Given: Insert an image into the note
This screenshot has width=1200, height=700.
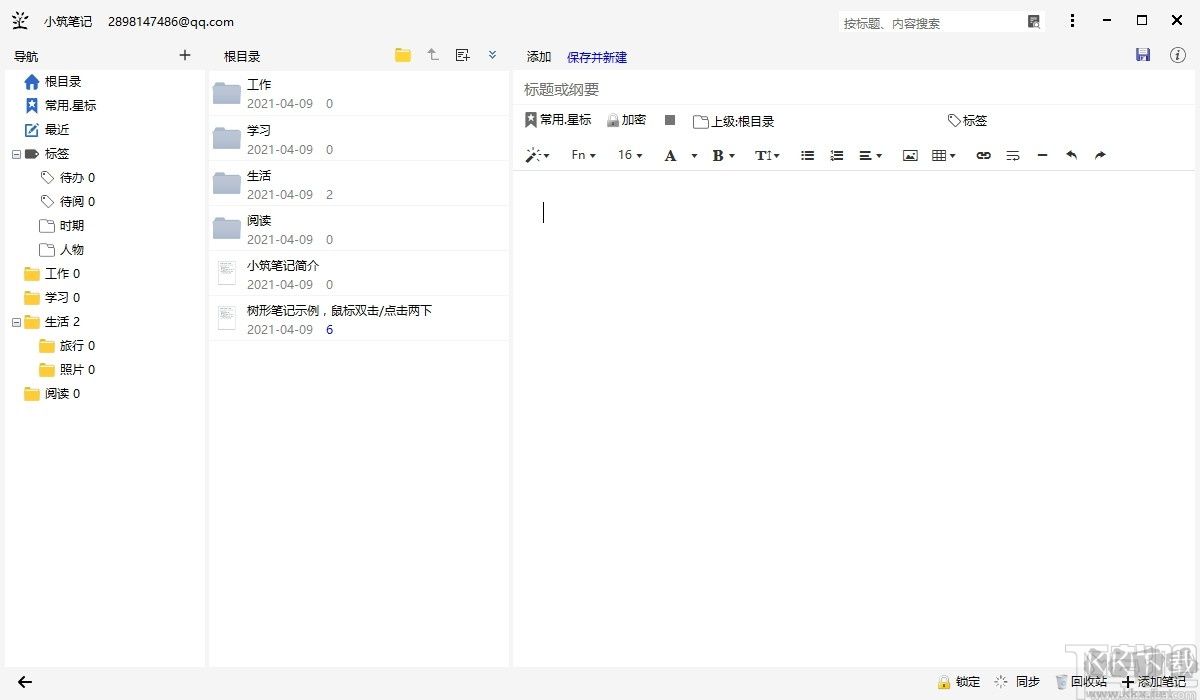Looking at the screenshot, I should pos(908,155).
